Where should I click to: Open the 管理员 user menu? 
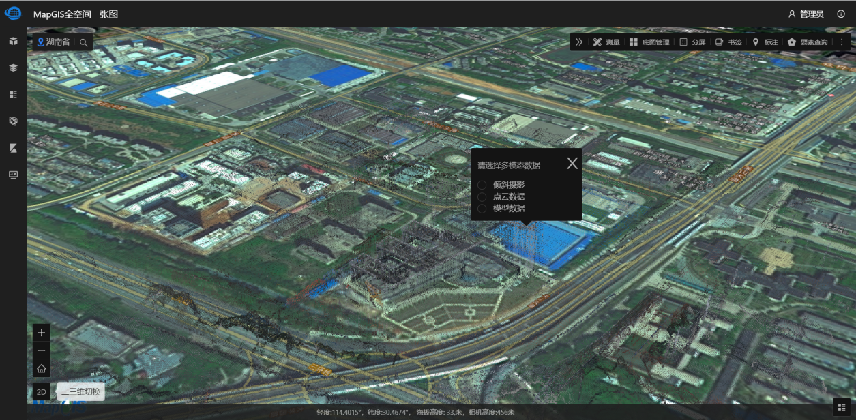[x=806, y=14]
